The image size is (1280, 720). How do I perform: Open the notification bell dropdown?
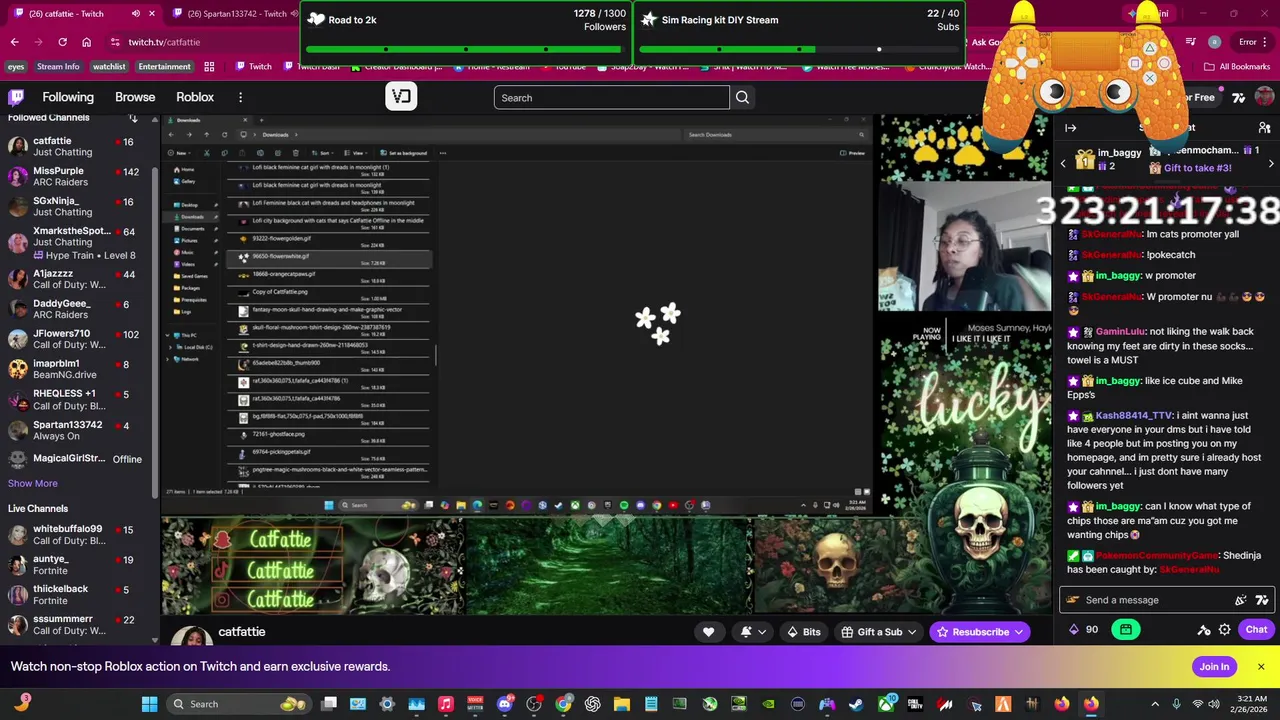click(x=753, y=632)
